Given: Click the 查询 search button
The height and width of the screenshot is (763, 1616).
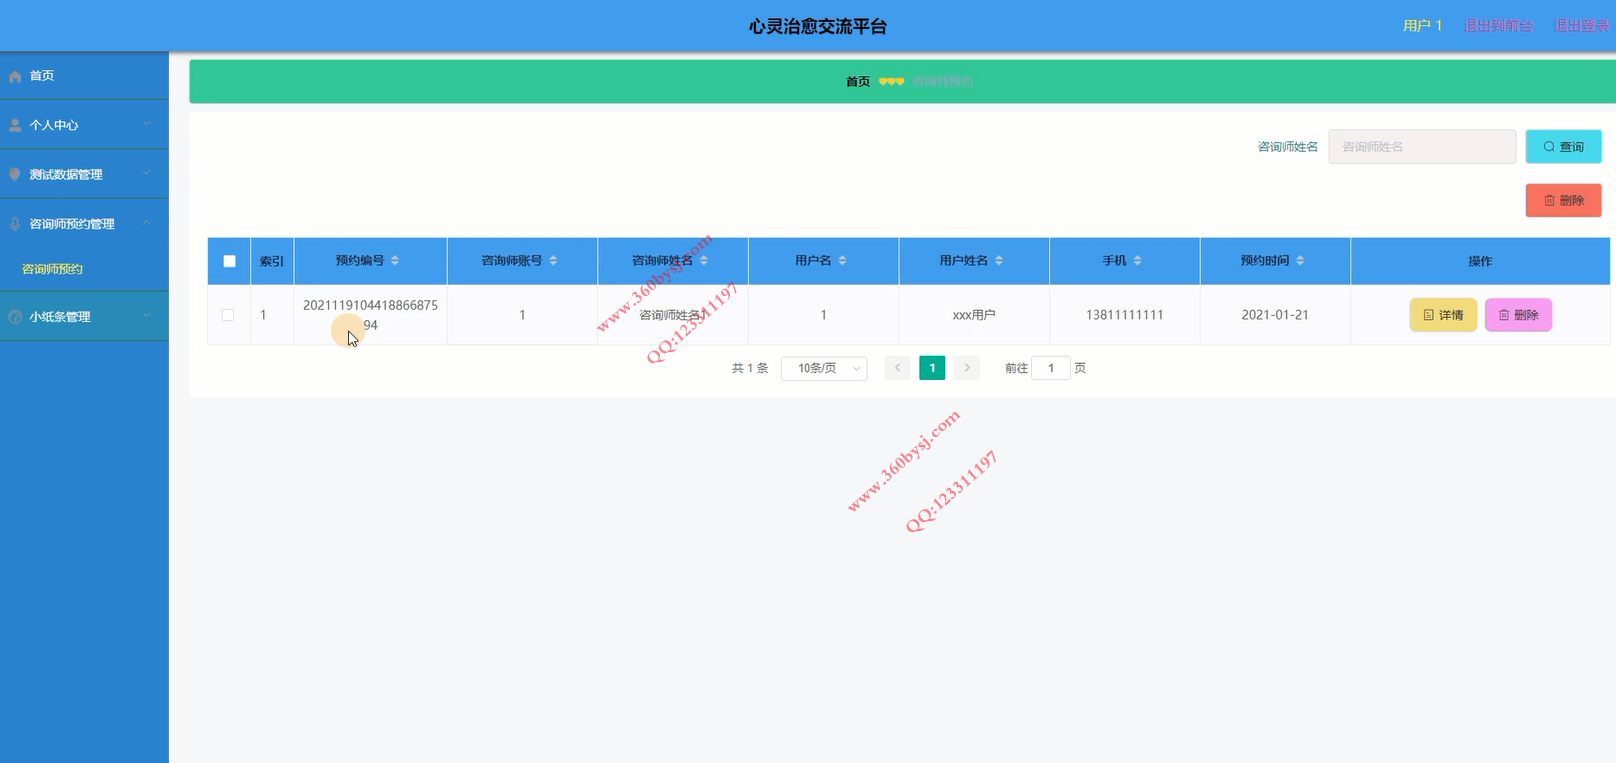Looking at the screenshot, I should click(1563, 147).
